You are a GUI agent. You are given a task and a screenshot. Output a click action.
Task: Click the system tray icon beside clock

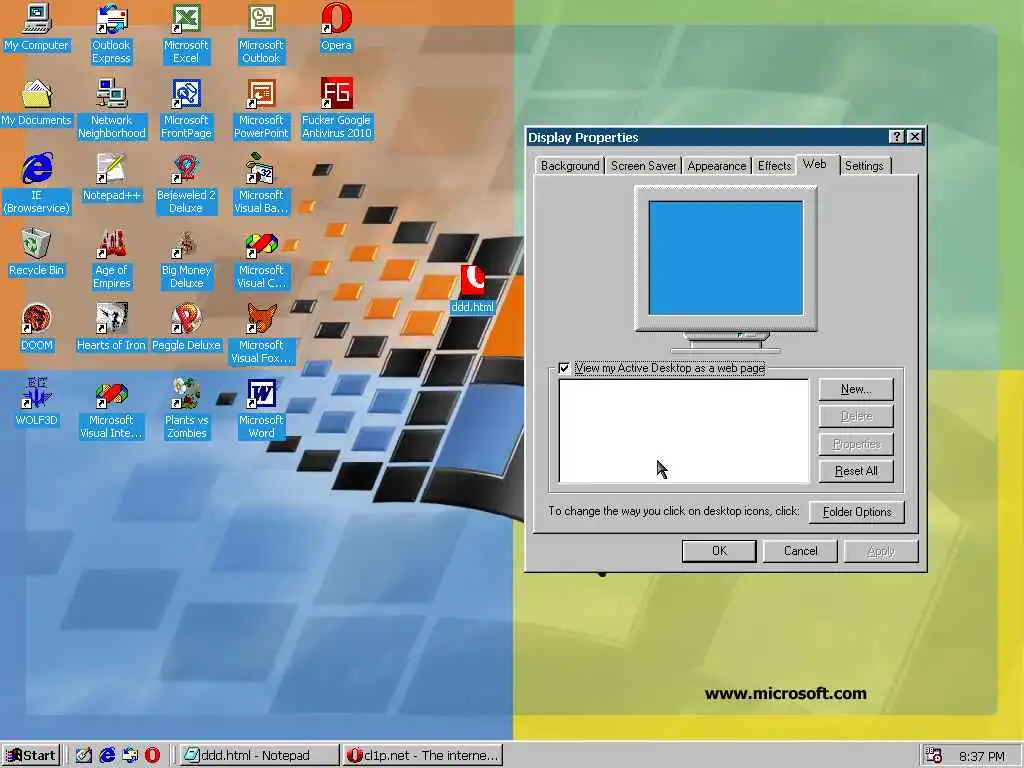[934, 756]
